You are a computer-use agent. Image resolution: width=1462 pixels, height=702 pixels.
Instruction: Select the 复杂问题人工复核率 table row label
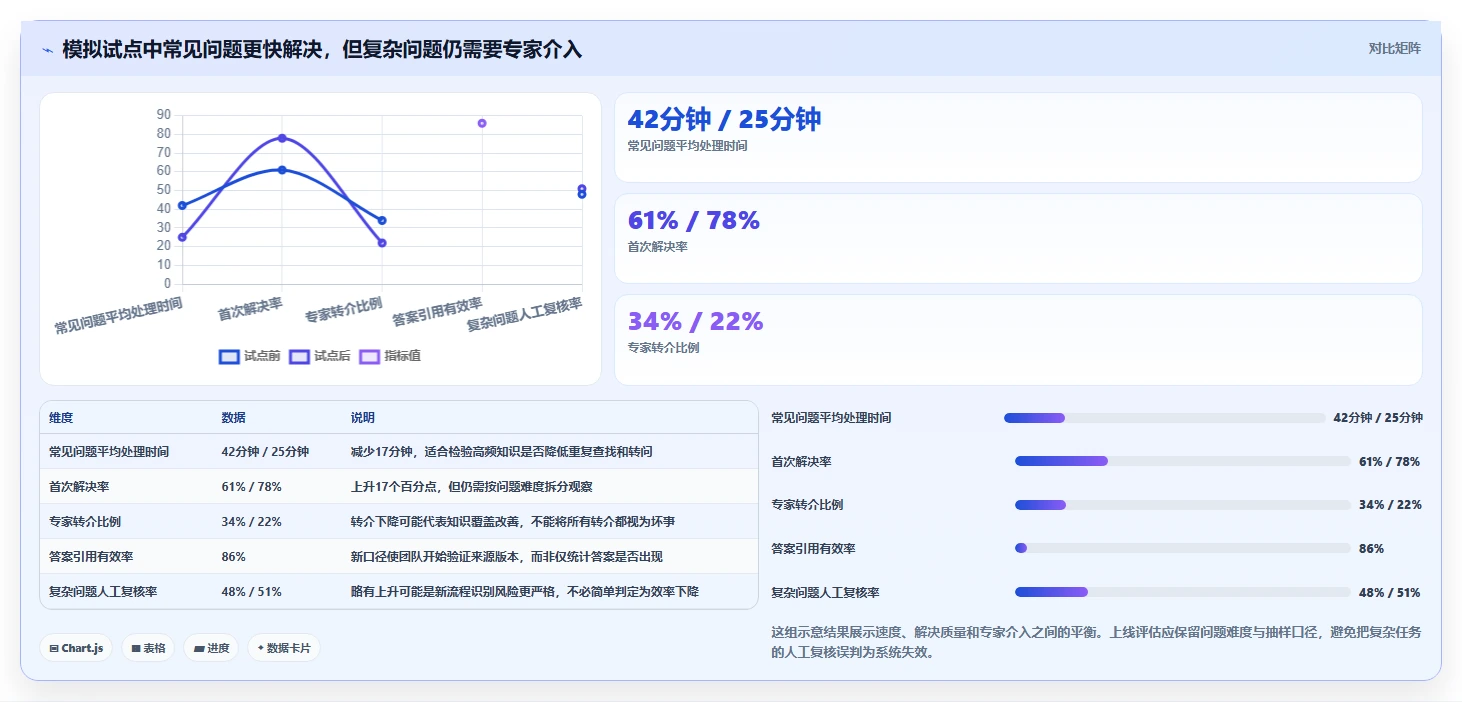[x=103, y=592]
